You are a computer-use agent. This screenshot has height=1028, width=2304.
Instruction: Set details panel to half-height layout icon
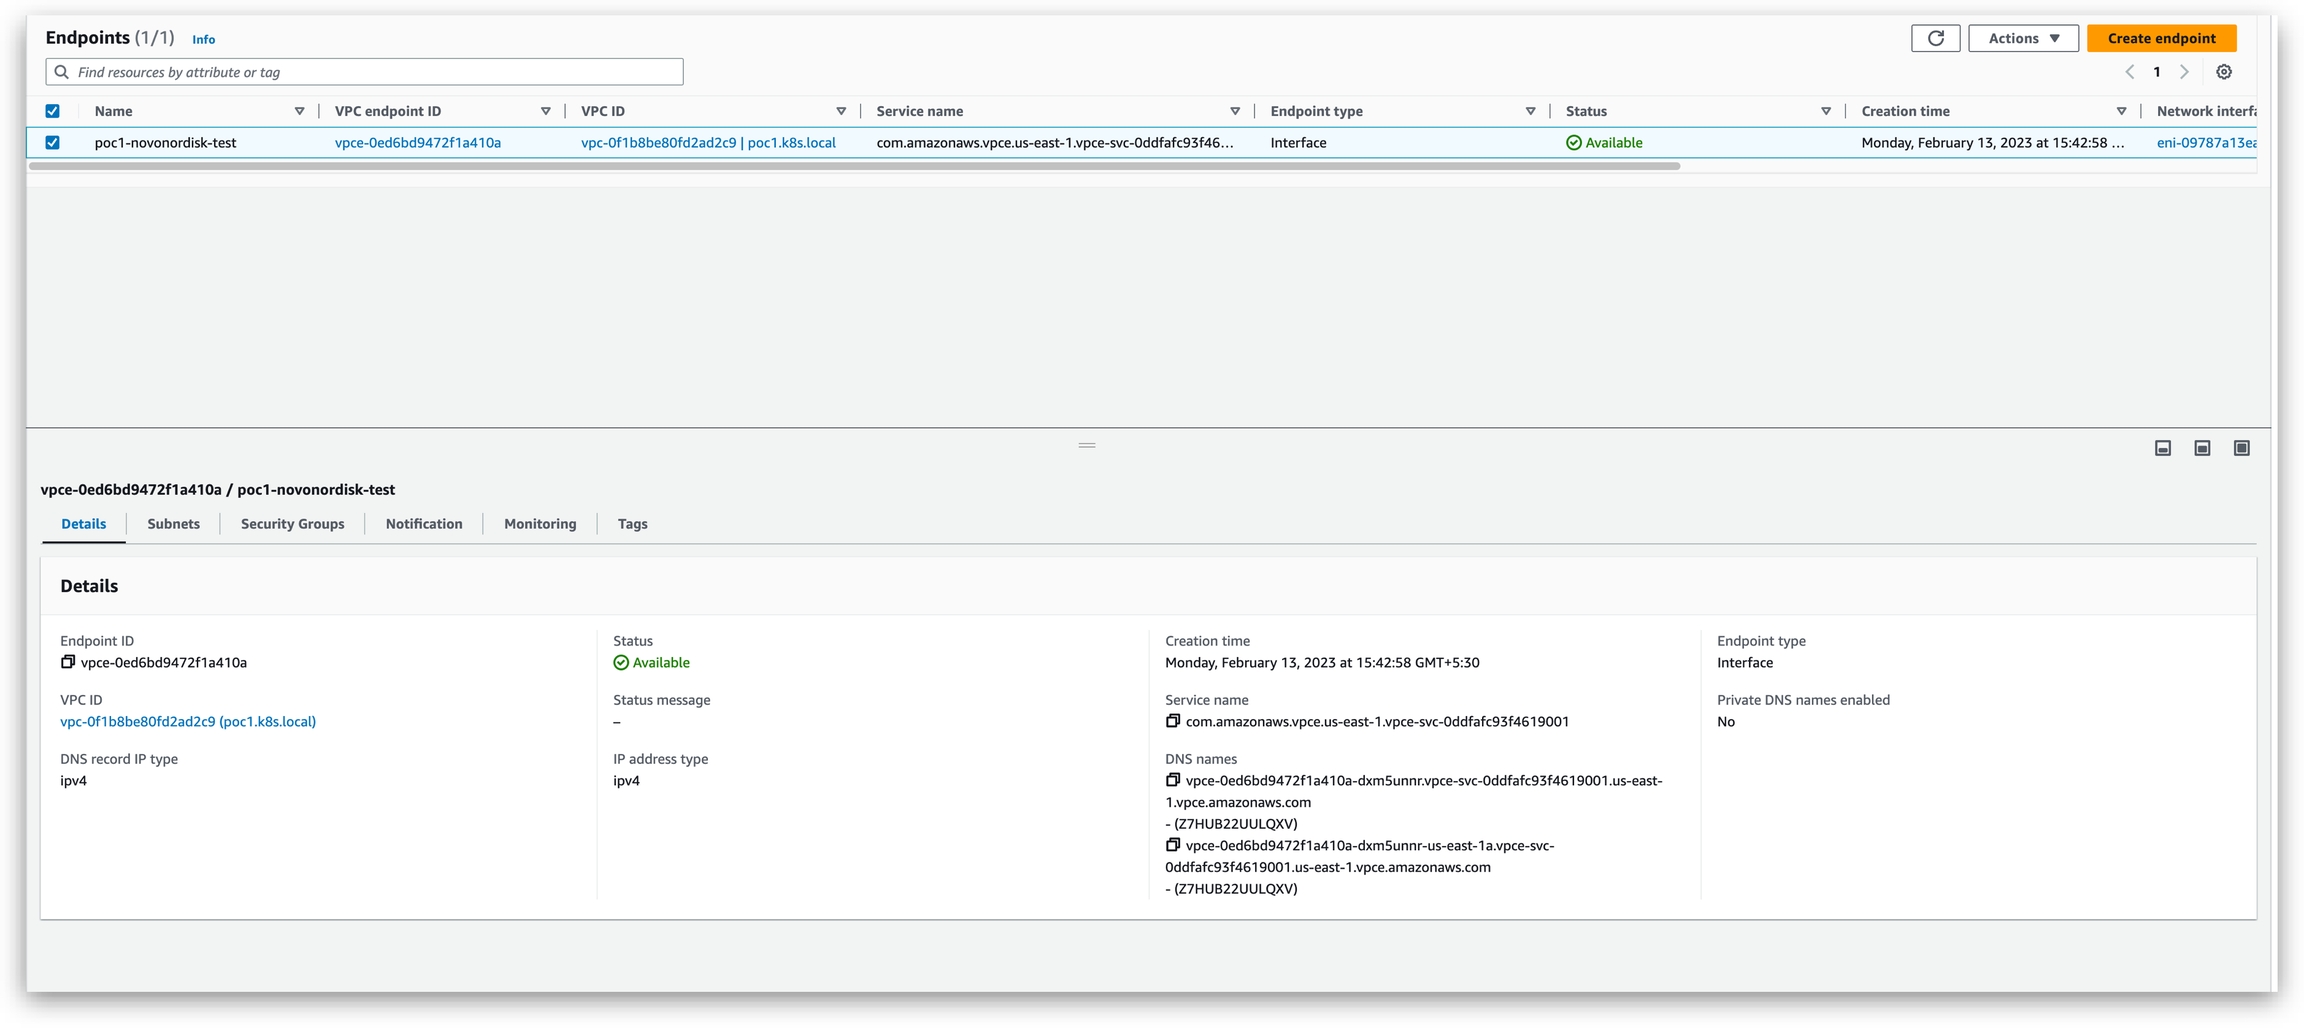point(2202,448)
